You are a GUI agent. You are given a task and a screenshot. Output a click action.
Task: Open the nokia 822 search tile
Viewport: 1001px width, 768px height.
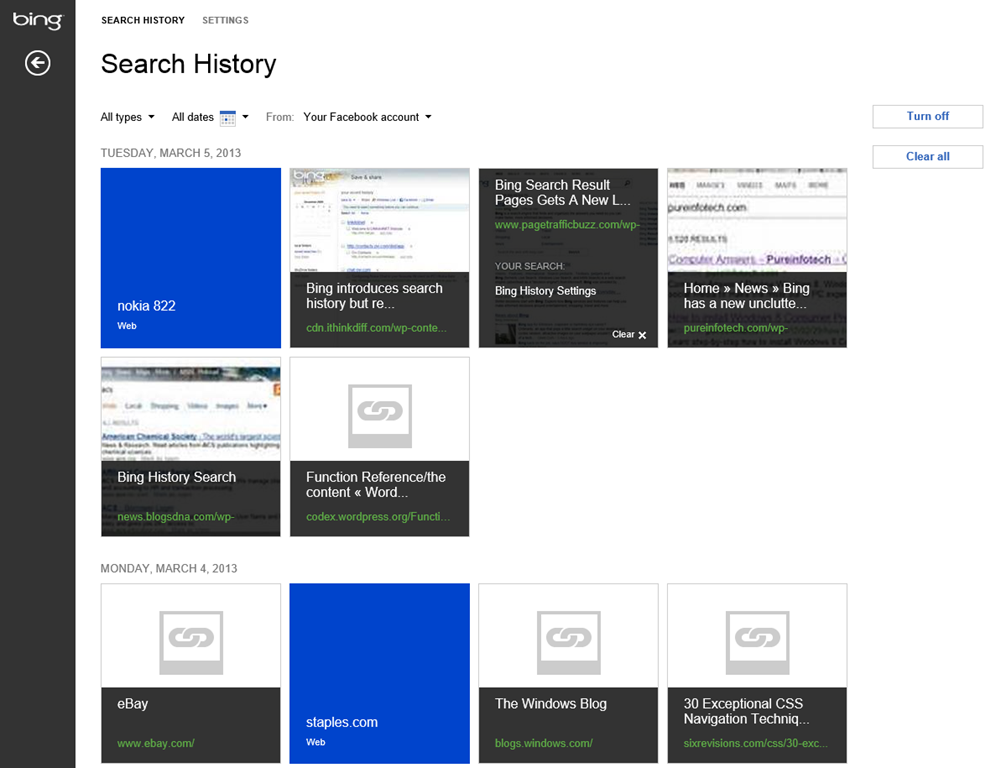191,258
